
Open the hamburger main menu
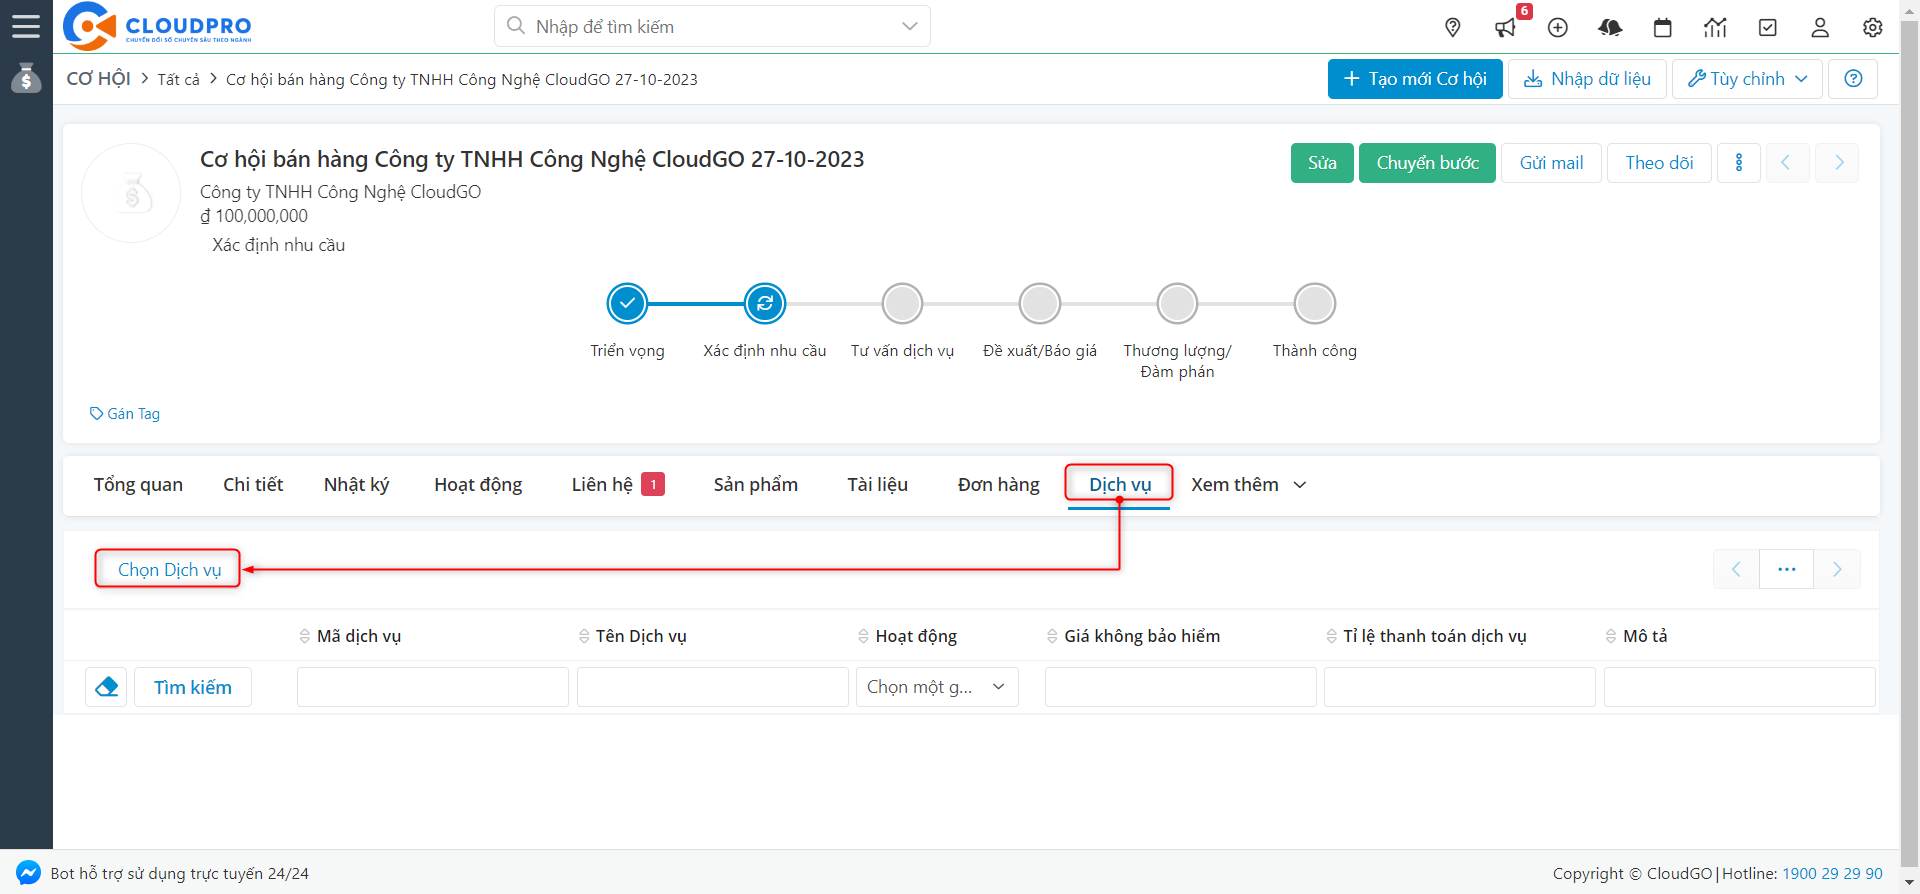tap(26, 26)
